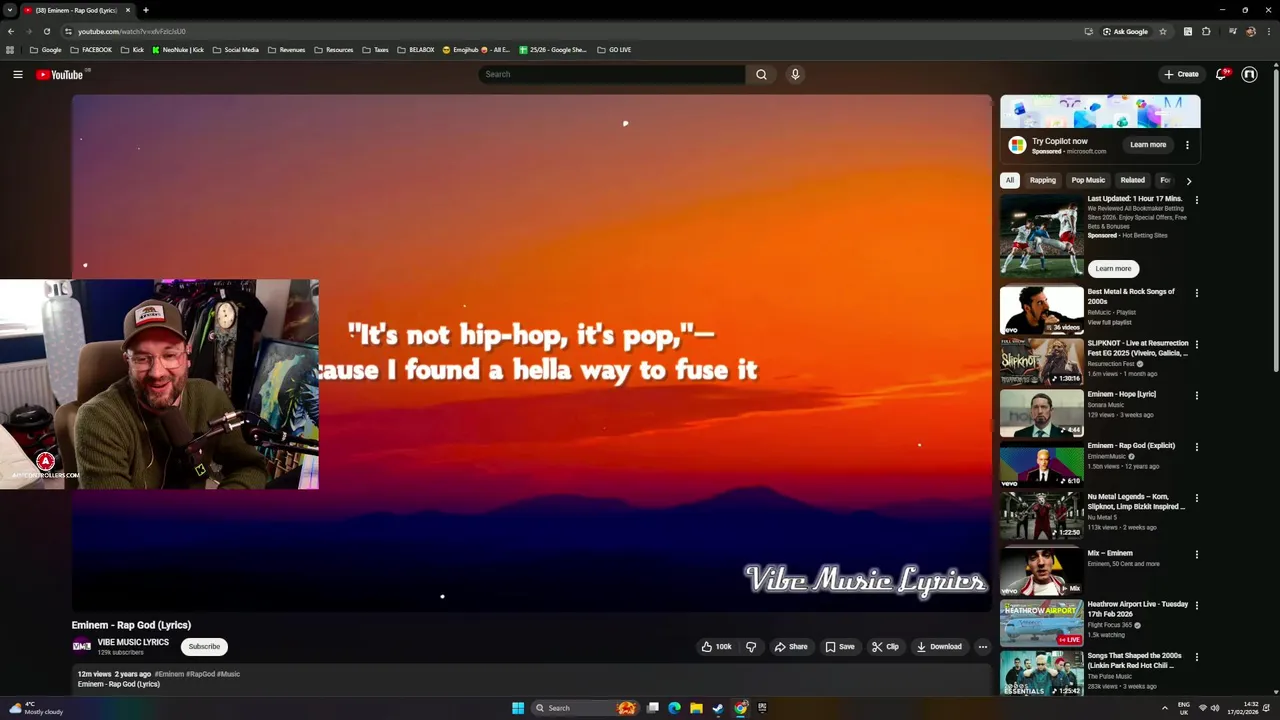1280x720 pixels.
Task: Open options for Mix – Eminem
Action: pos(1196,554)
